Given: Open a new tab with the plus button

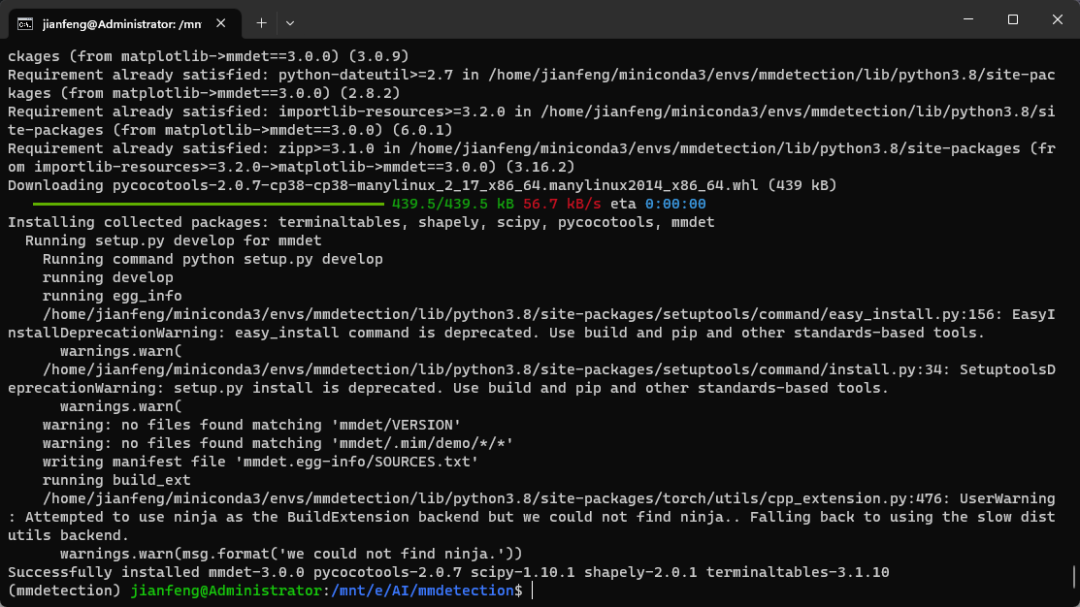Looking at the screenshot, I should click(261, 22).
